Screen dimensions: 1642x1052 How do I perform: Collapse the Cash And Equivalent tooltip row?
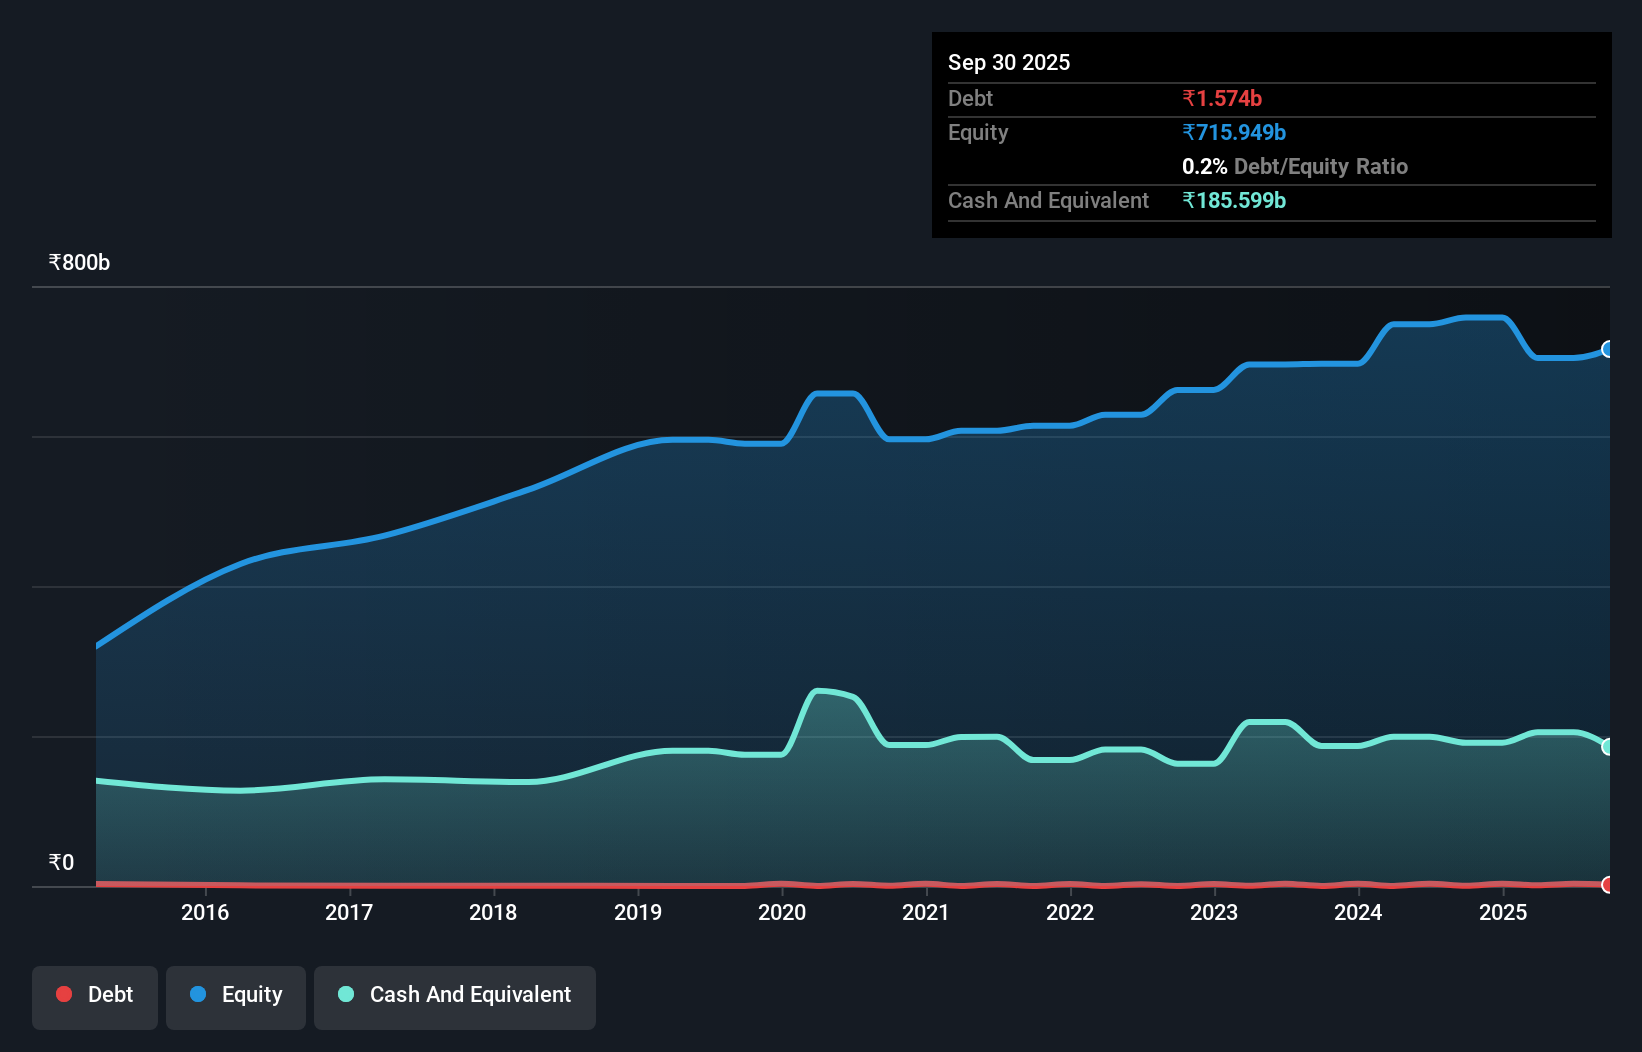1047,200
